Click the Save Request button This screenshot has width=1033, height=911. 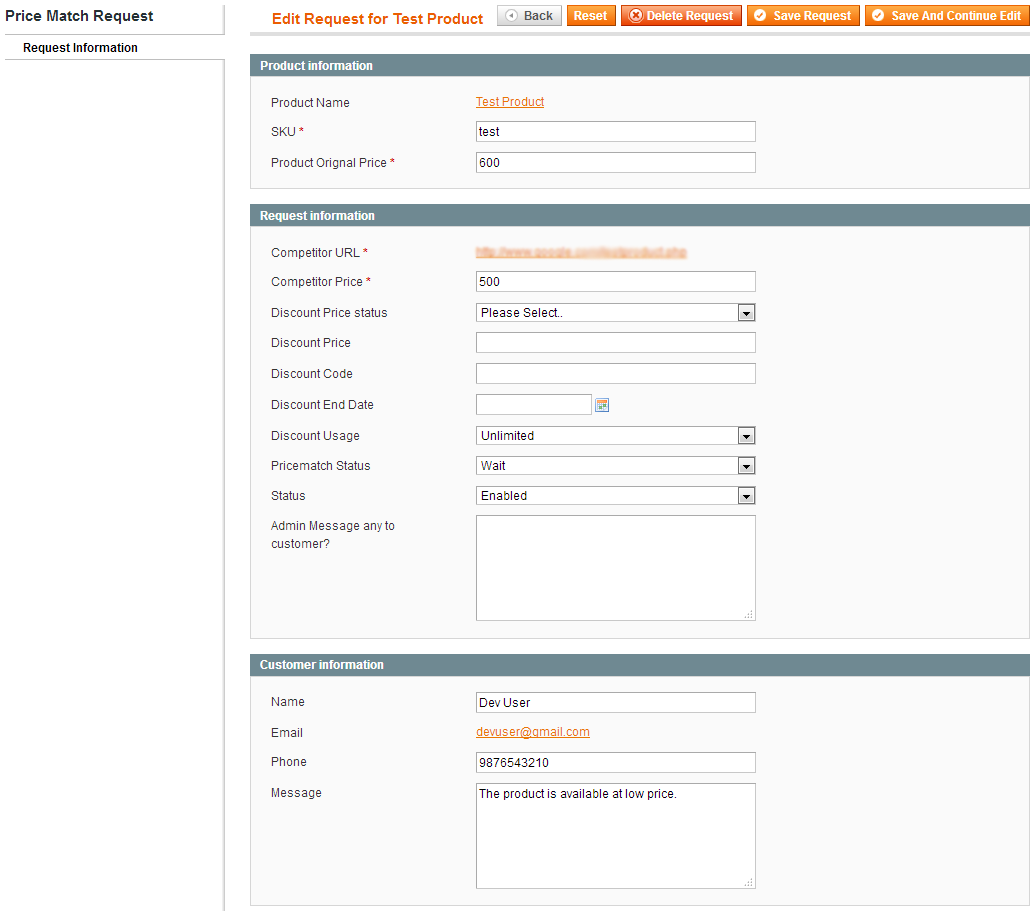point(802,16)
